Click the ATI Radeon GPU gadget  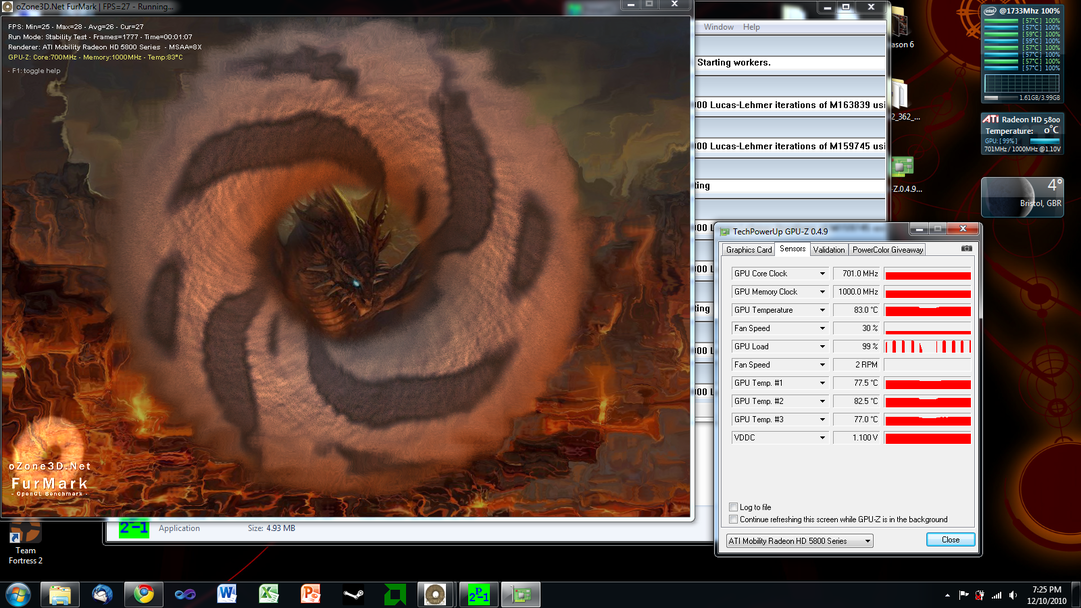pos(1022,134)
